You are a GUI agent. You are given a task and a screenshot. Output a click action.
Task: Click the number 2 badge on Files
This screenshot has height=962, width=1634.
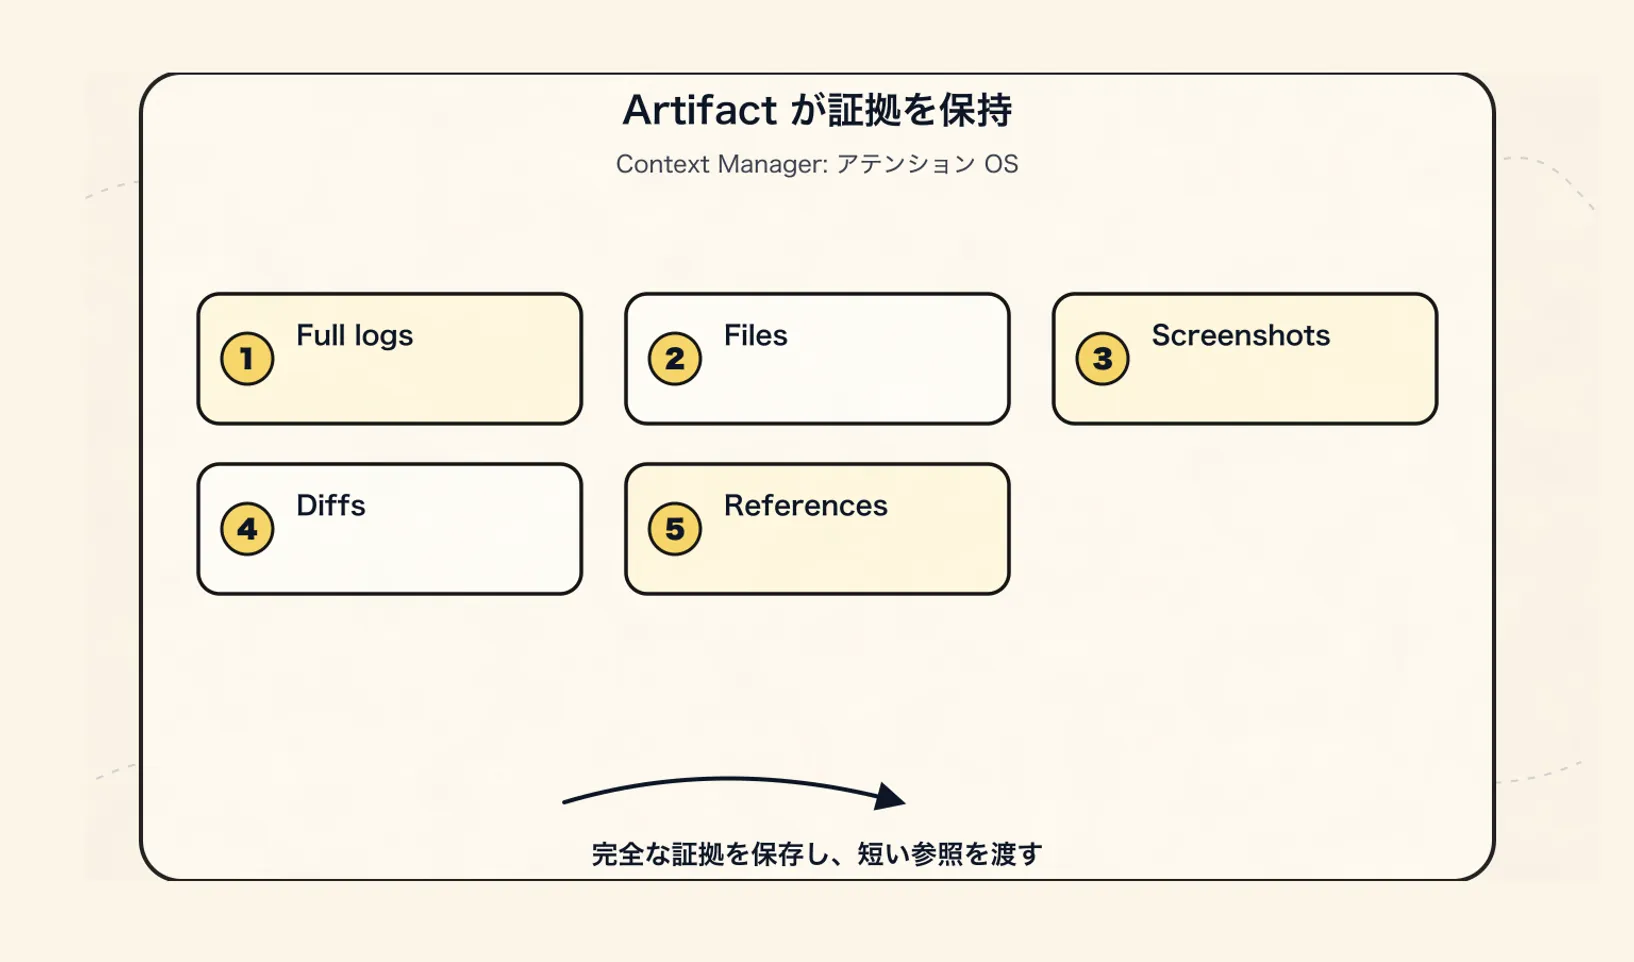point(675,359)
